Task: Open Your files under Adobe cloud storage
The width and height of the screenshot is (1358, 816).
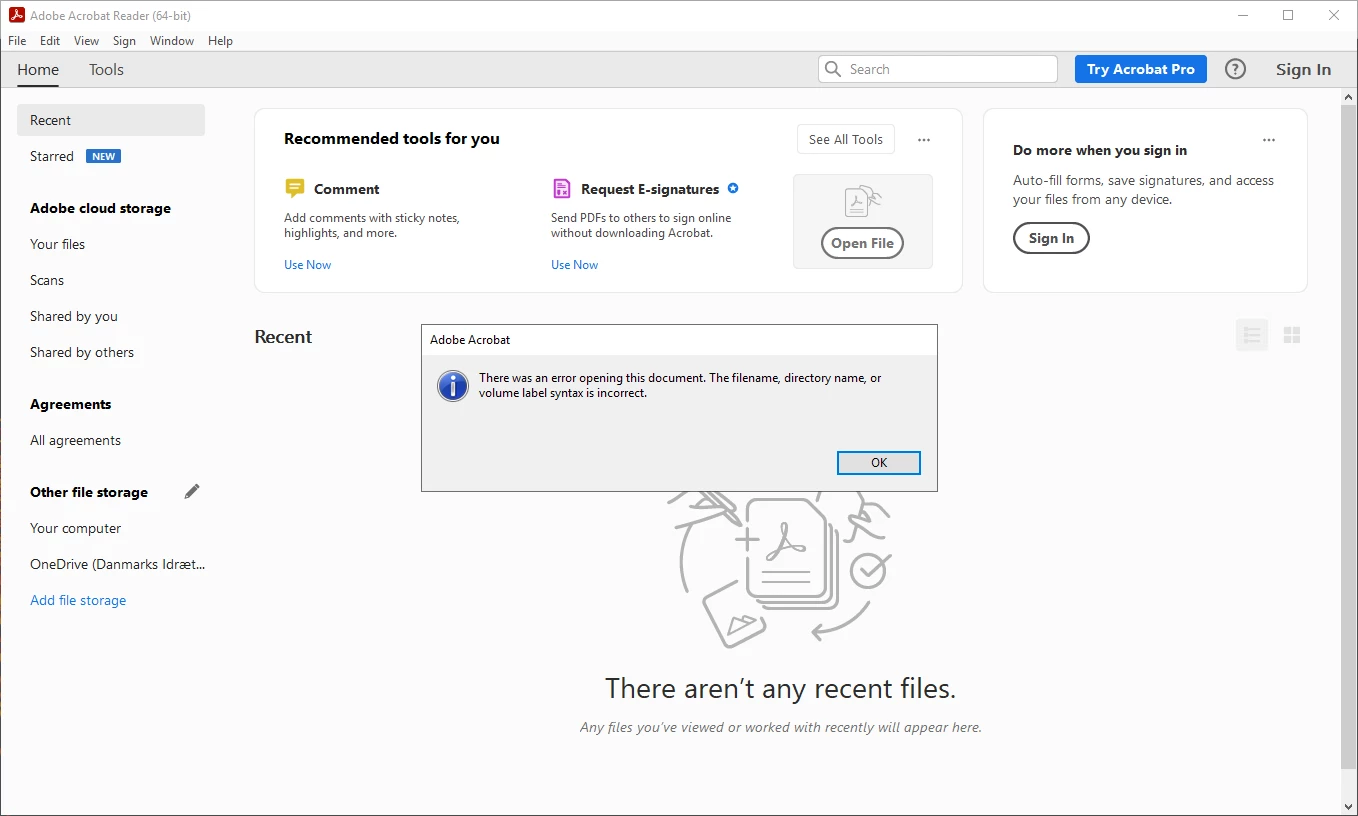Action: pos(57,244)
